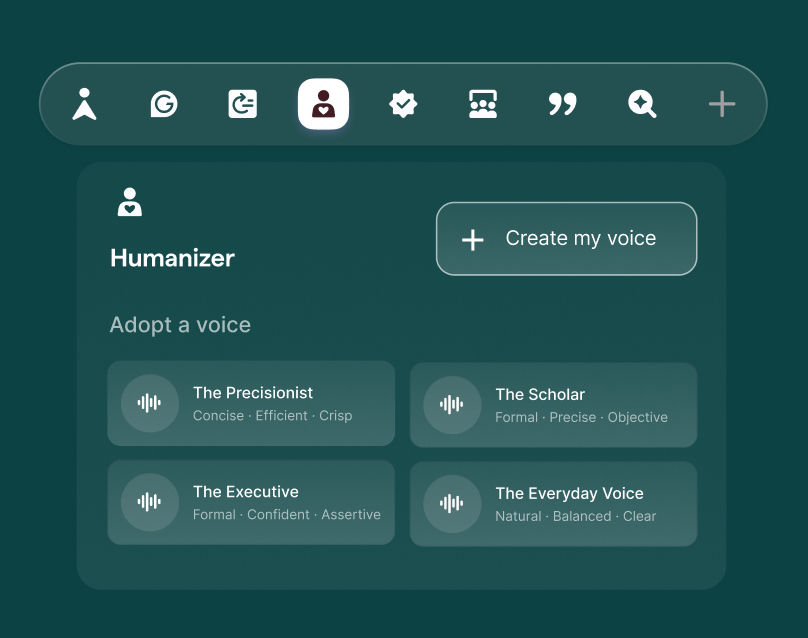
Task: Click the Create my voice button
Action: (x=566, y=238)
